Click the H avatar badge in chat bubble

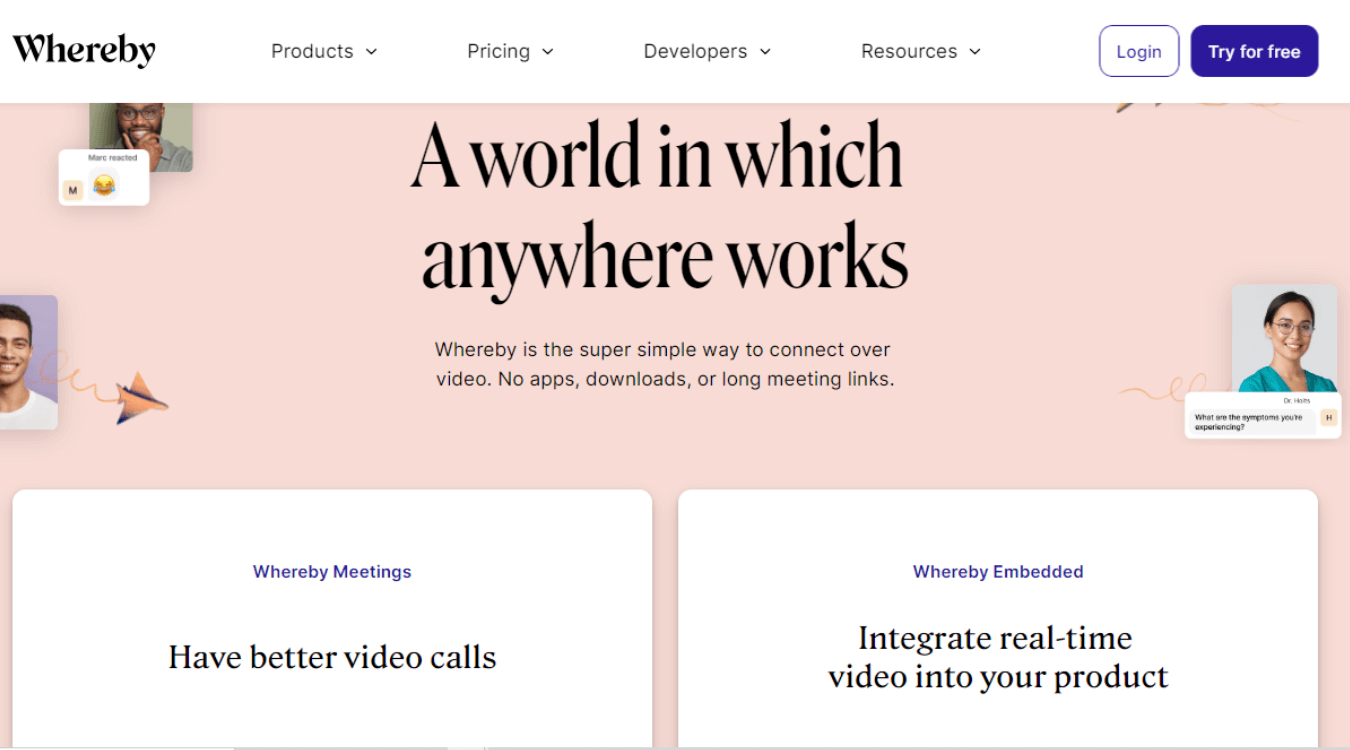1328,417
